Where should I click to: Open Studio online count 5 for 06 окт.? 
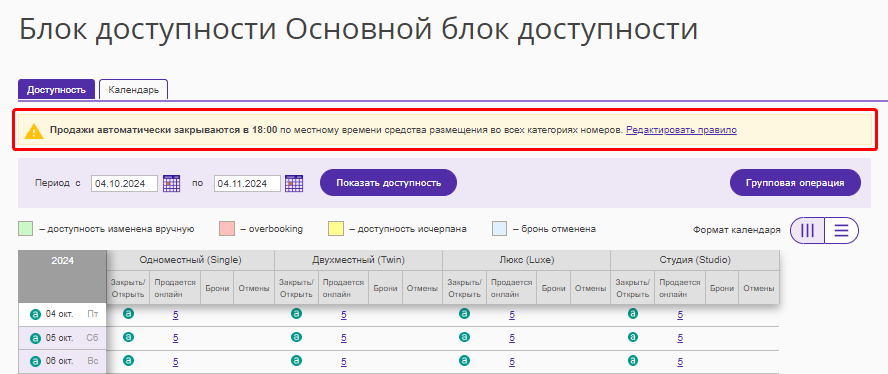[680, 362]
